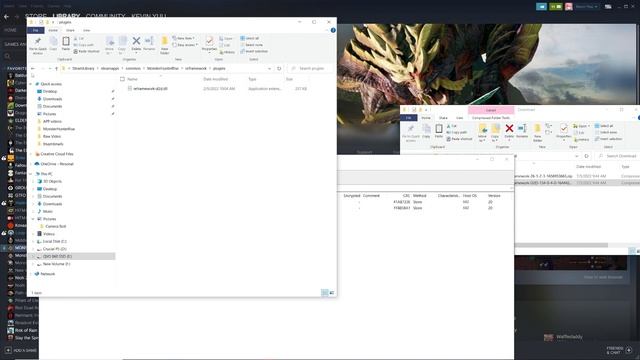The height and width of the screenshot is (360, 640).
Task: Click the Downloads window horizontal scrollbar
Action: (561, 245)
